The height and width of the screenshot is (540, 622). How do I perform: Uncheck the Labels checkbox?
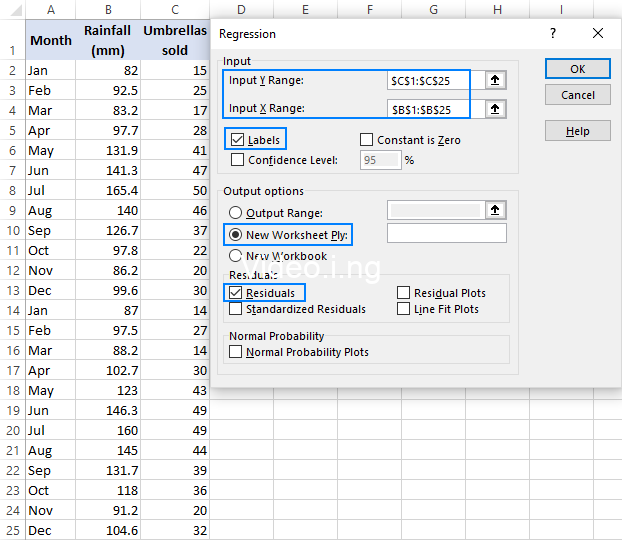click(x=238, y=140)
